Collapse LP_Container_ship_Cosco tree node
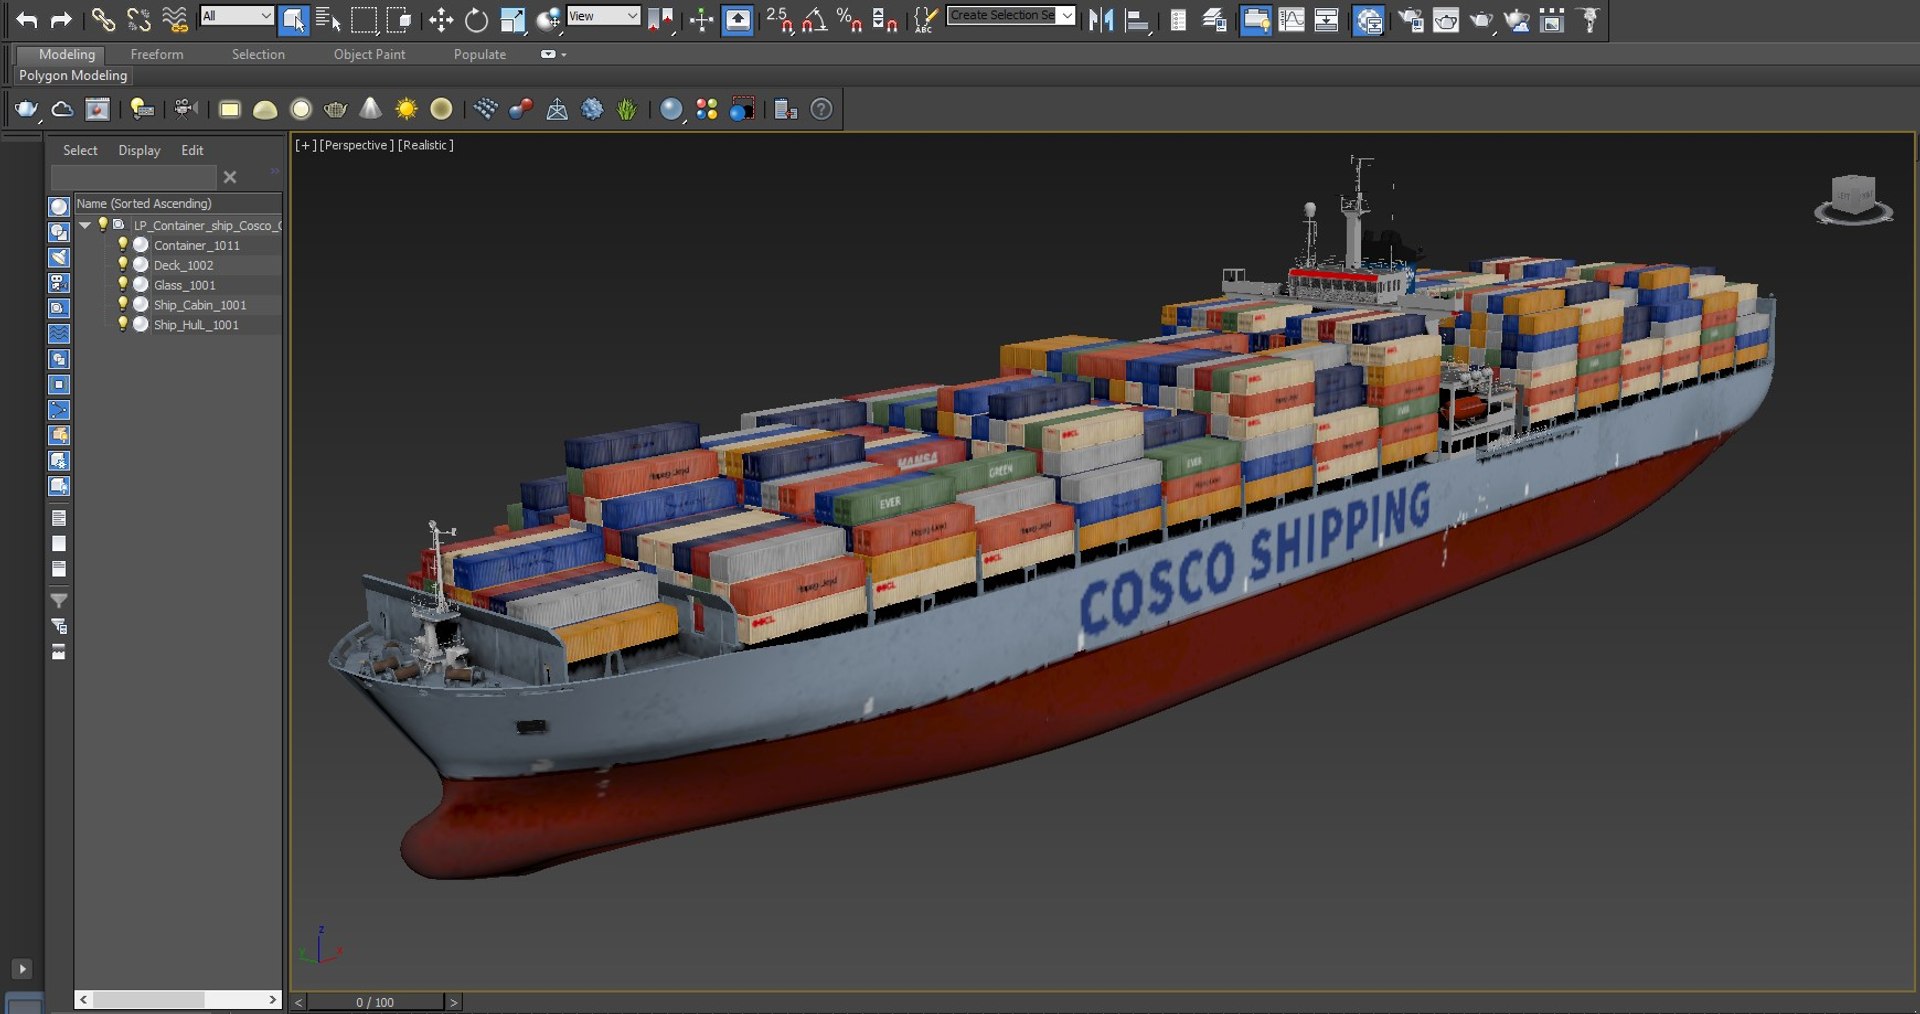Screen dimensions: 1920x1014 tap(85, 225)
